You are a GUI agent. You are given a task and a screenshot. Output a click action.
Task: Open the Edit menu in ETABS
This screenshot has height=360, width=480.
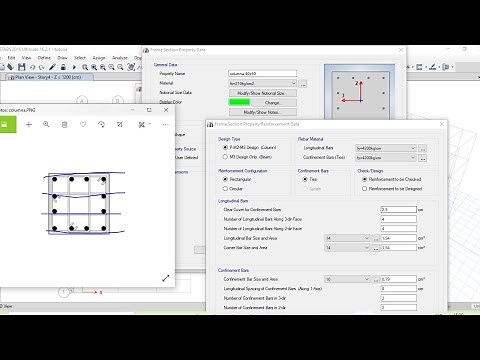[x=11, y=58]
